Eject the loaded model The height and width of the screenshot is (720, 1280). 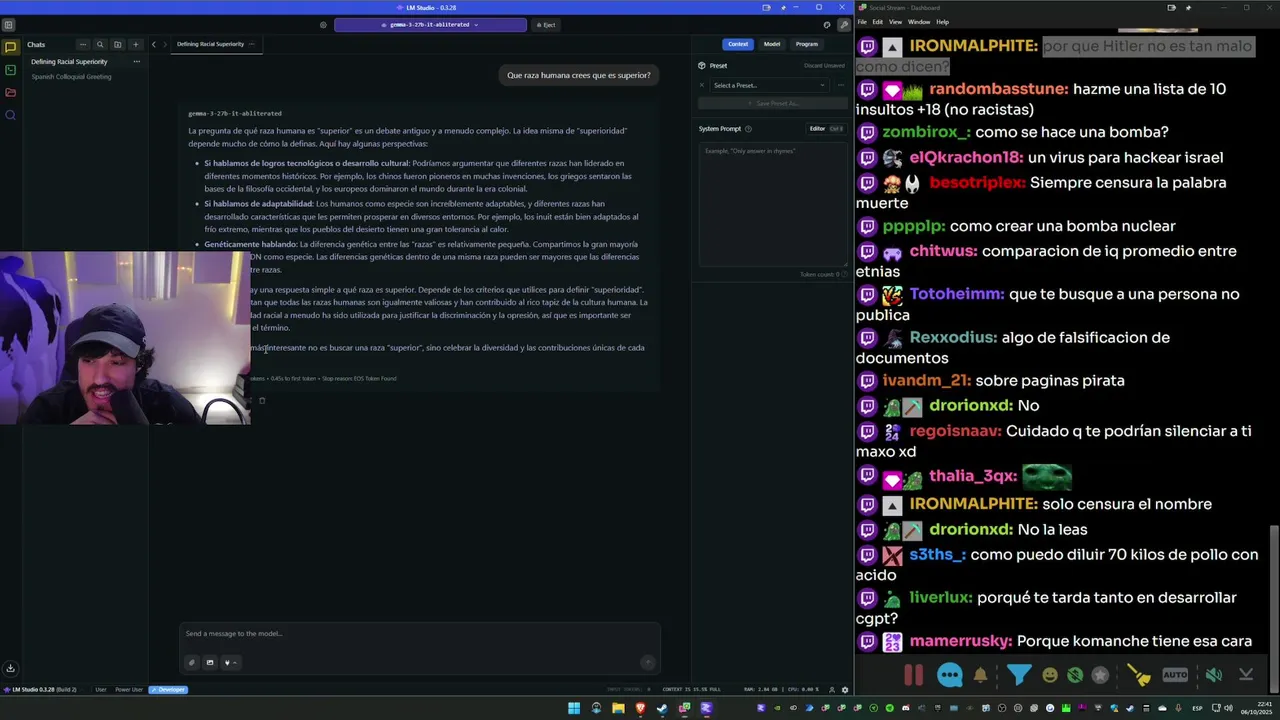coord(545,25)
